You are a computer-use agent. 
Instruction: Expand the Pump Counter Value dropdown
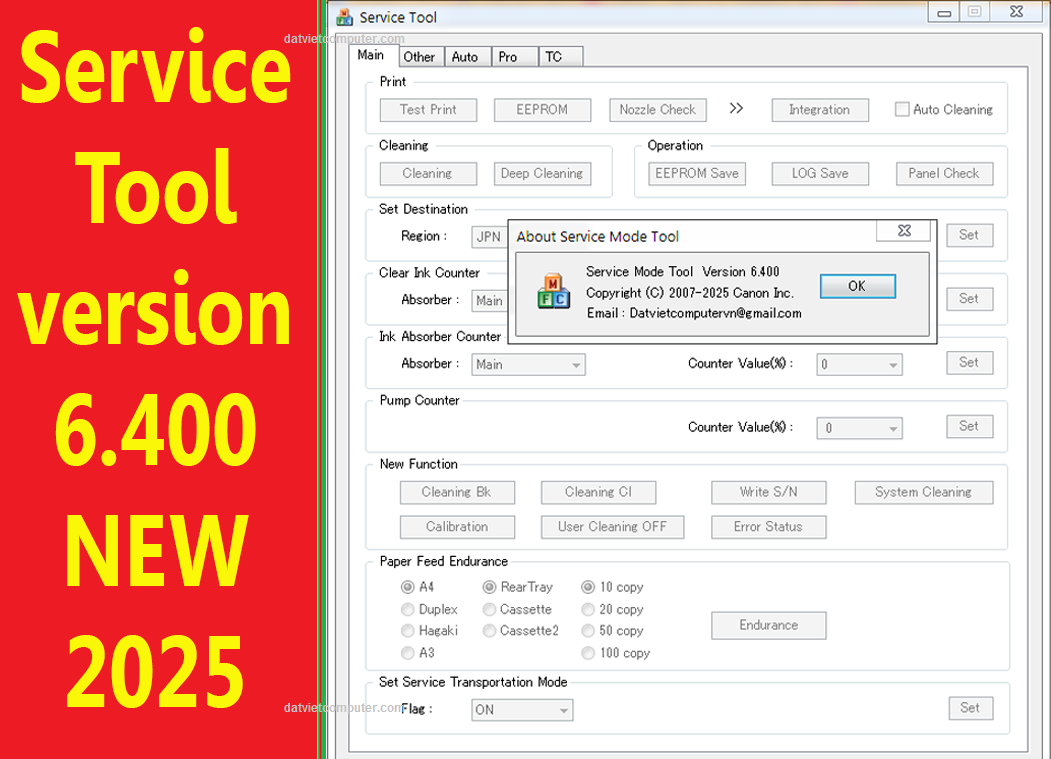(x=859, y=429)
